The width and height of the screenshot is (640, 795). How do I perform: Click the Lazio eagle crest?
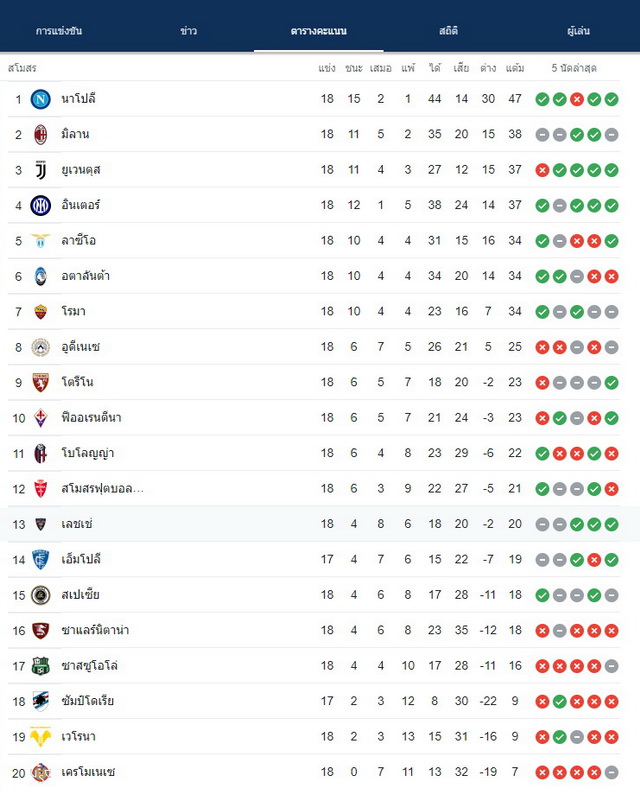41,240
